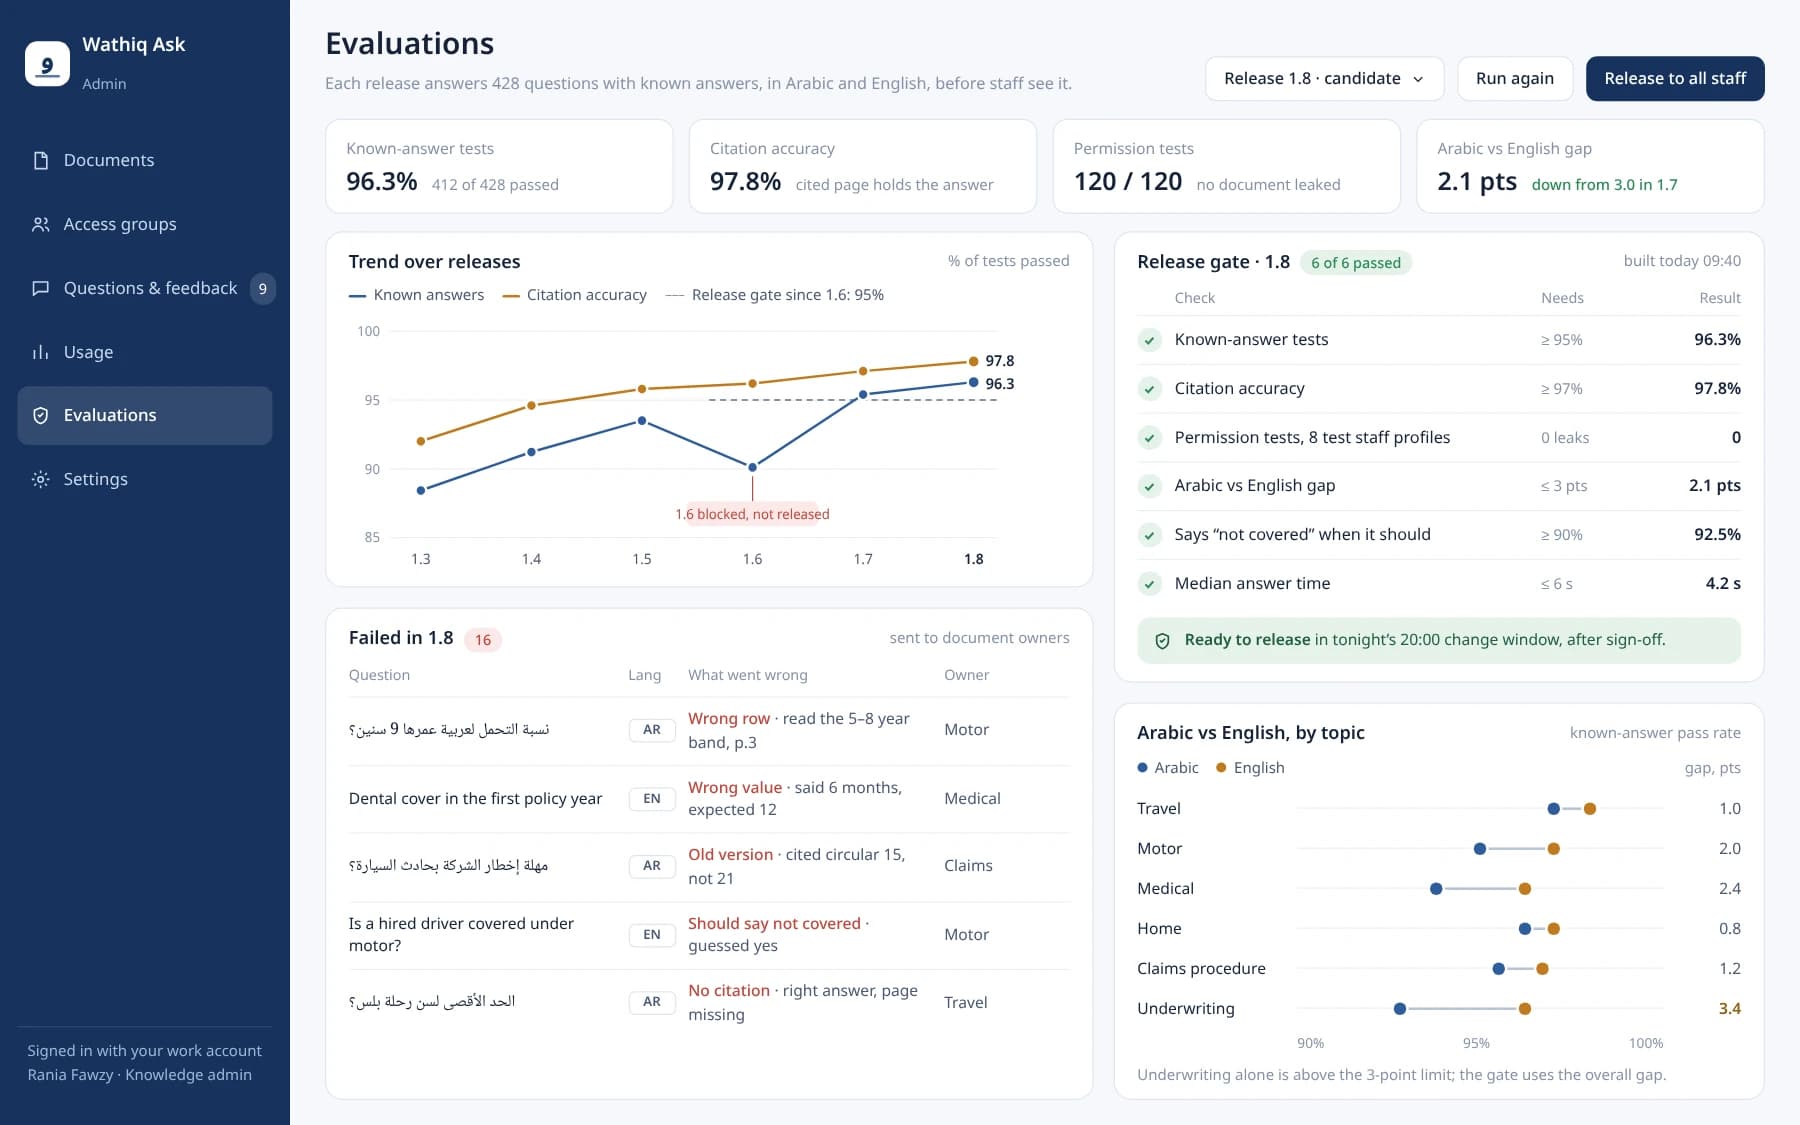The width and height of the screenshot is (1800, 1125).
Task: Click "Is a hired driver covered under motor?" question
Action: (461, 935)
